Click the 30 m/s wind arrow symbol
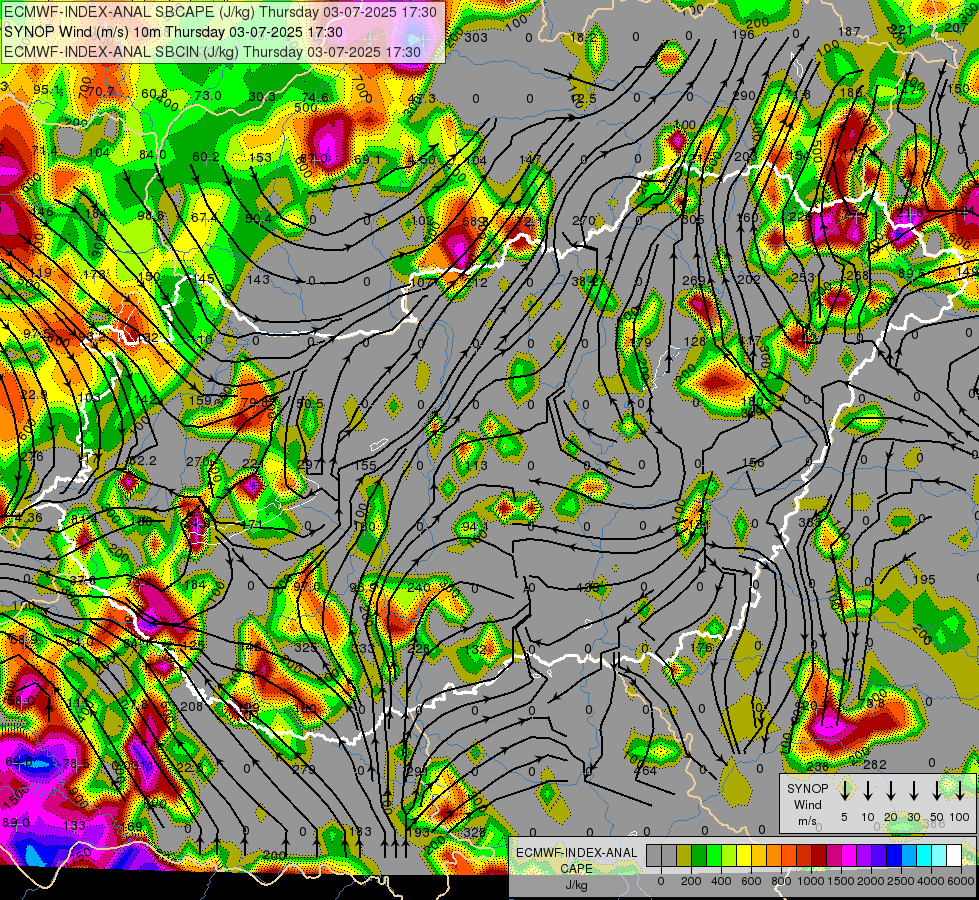 click(x=913, y=791)
